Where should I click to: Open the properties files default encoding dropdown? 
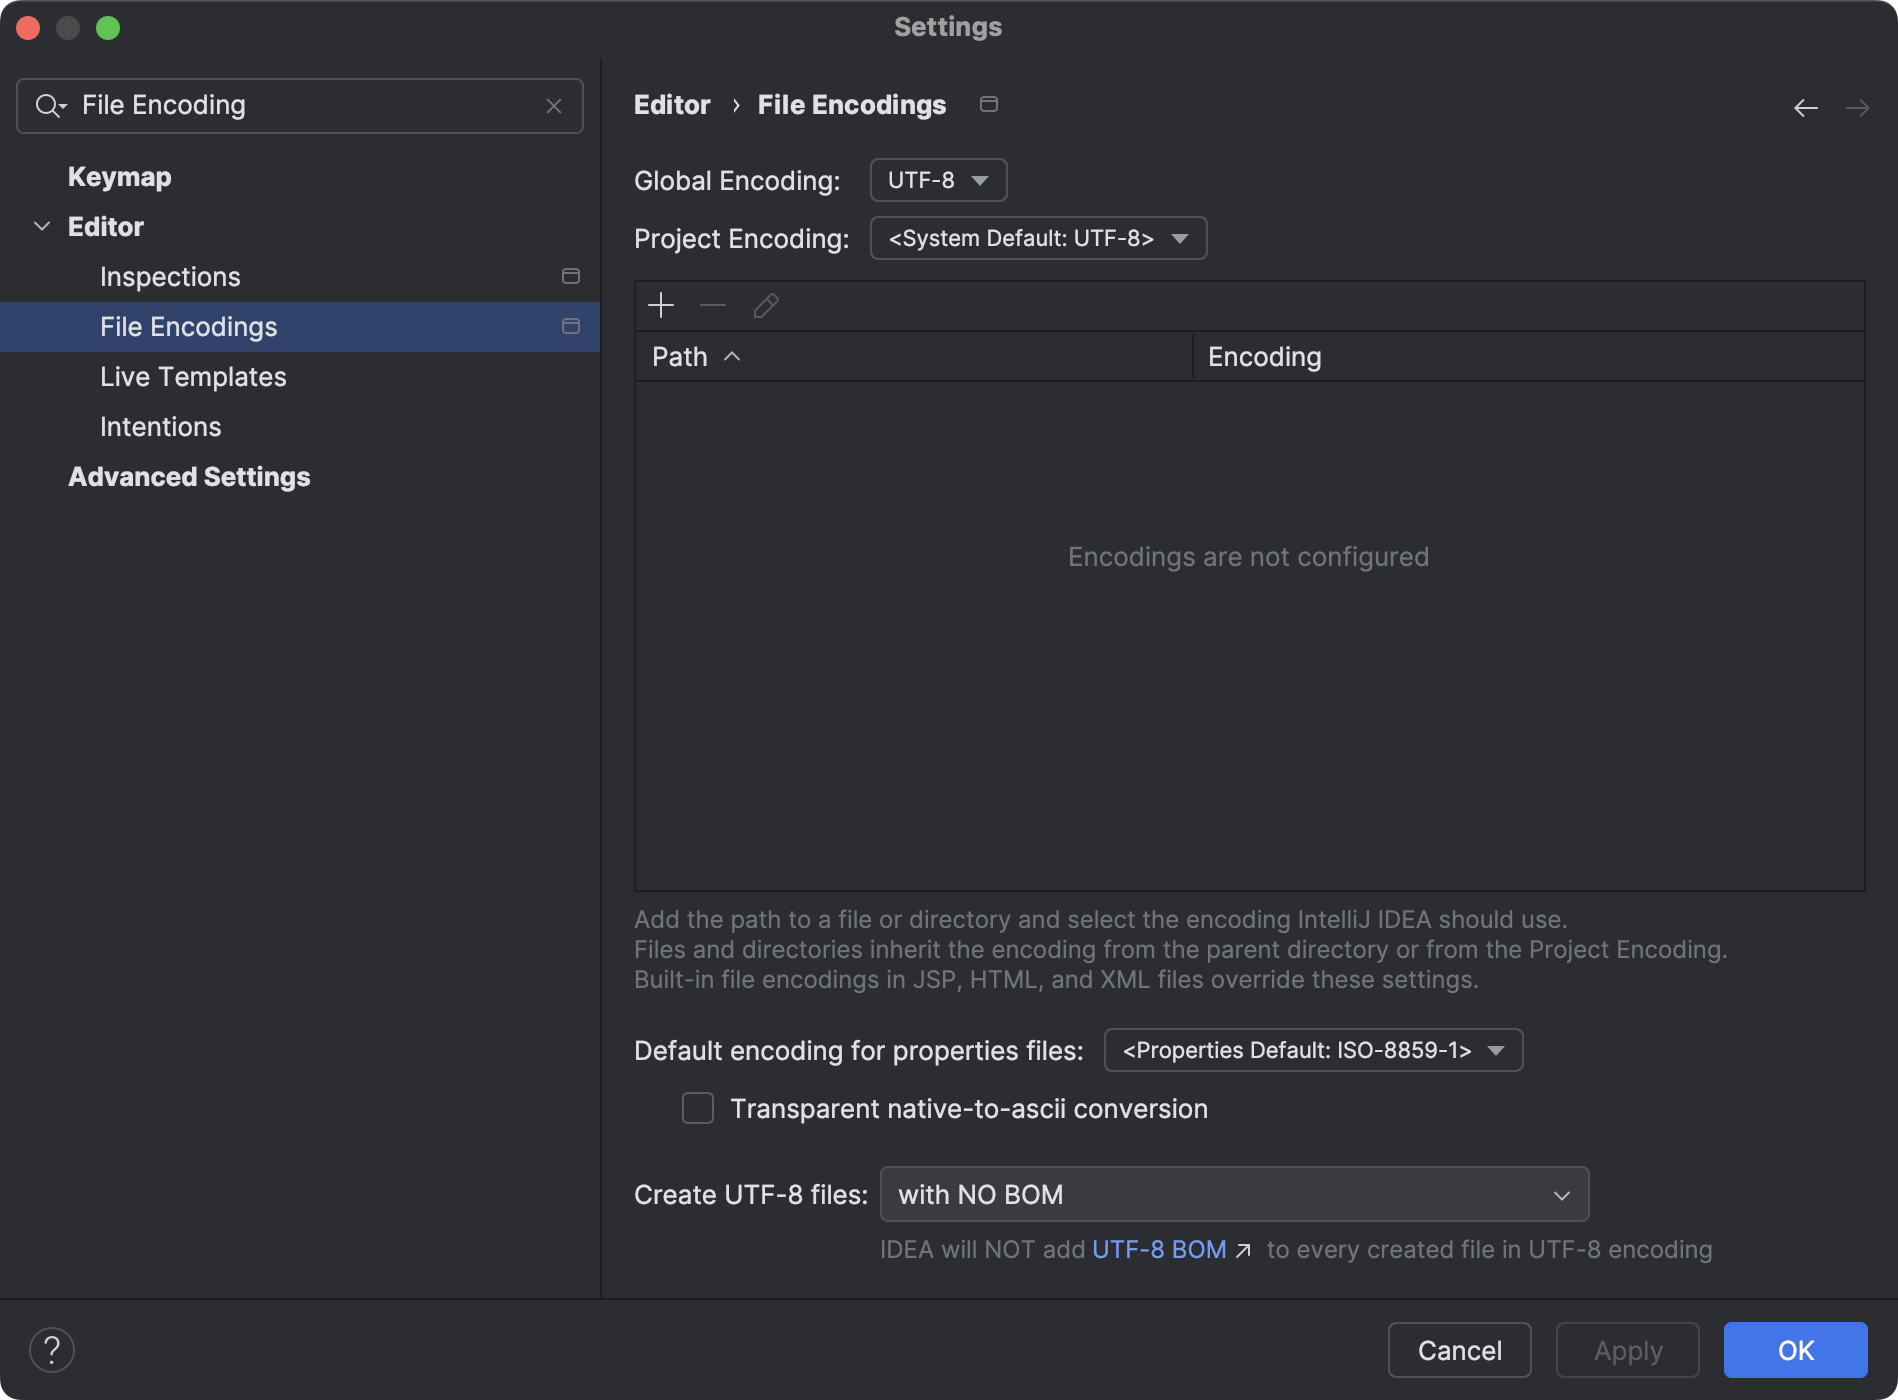(x=1311, y=1050)
